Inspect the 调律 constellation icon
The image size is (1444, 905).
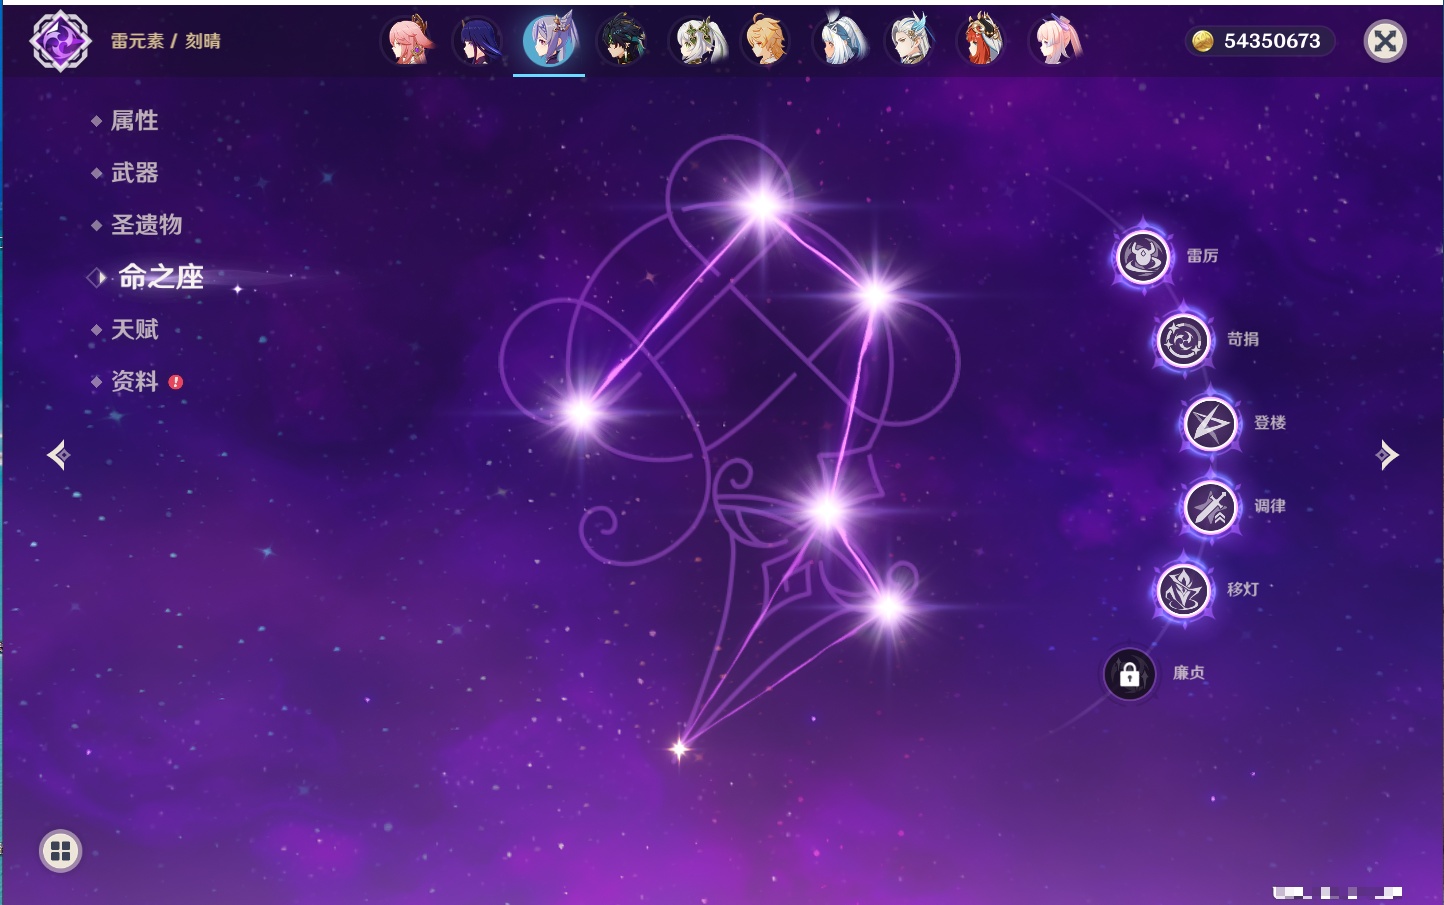1210,507
